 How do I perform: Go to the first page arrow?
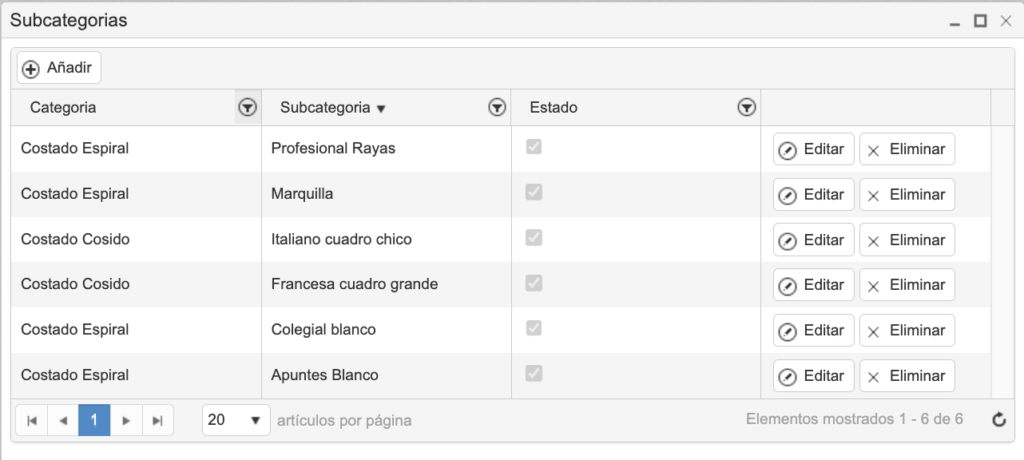point(31,421)
